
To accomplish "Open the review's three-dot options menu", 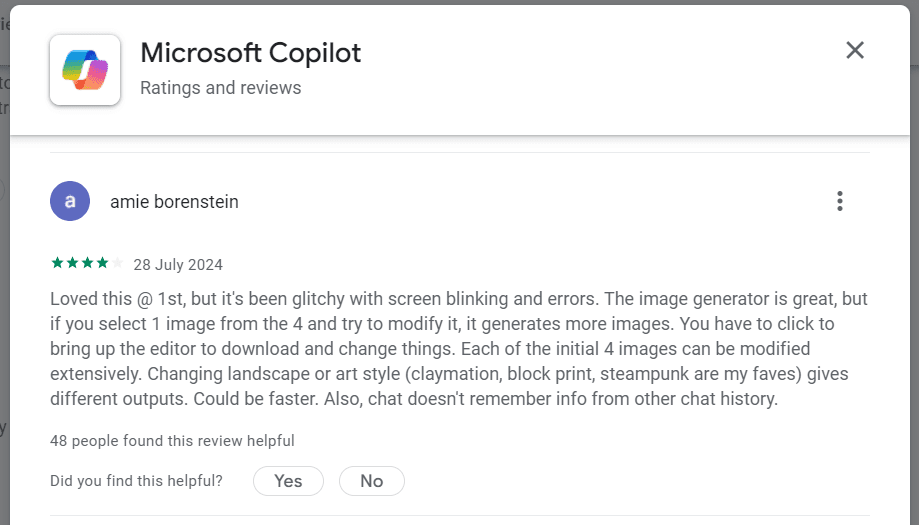I will click(x=840, y=201).
